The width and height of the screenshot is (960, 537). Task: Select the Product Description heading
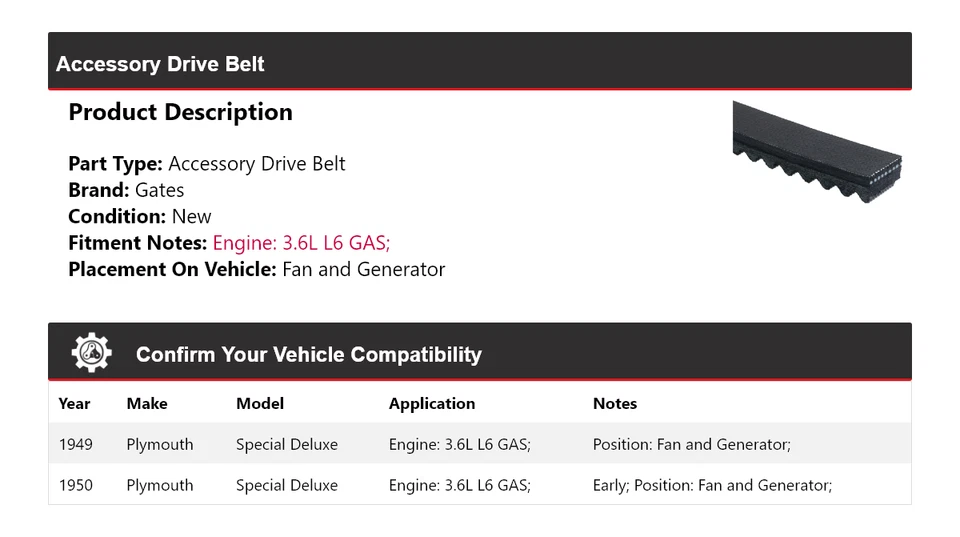point(180,112)
